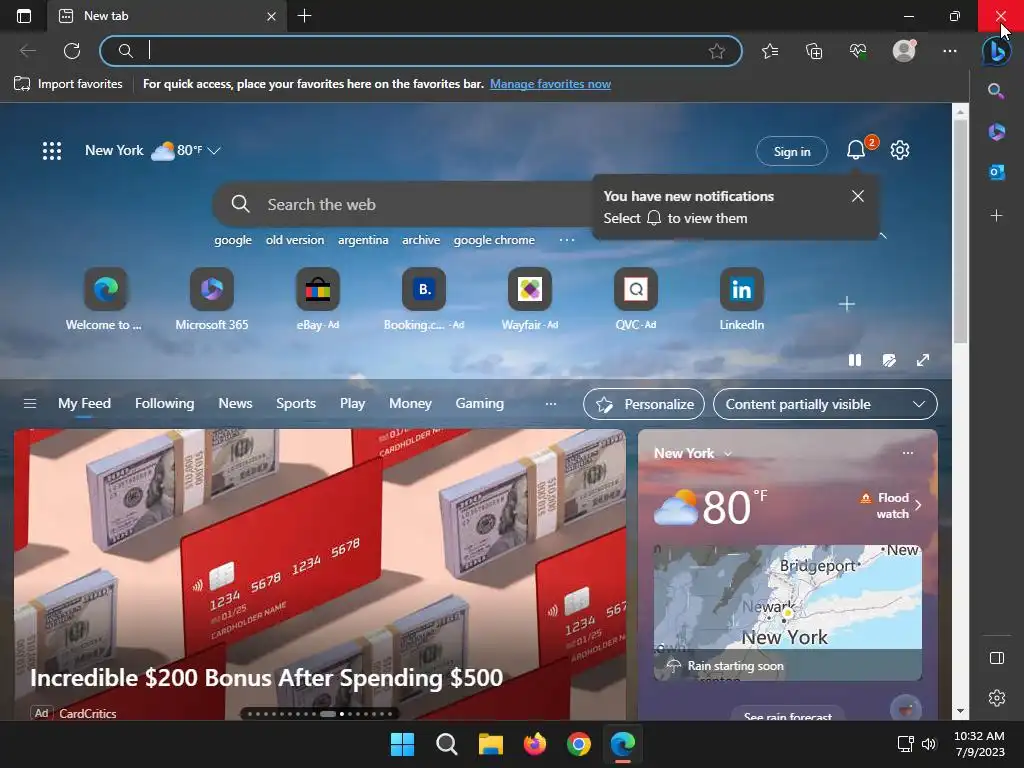Viewport: 1024px width, 768px height.
Task: Expand the New York weather dropdown
Action: click(214, 151)
